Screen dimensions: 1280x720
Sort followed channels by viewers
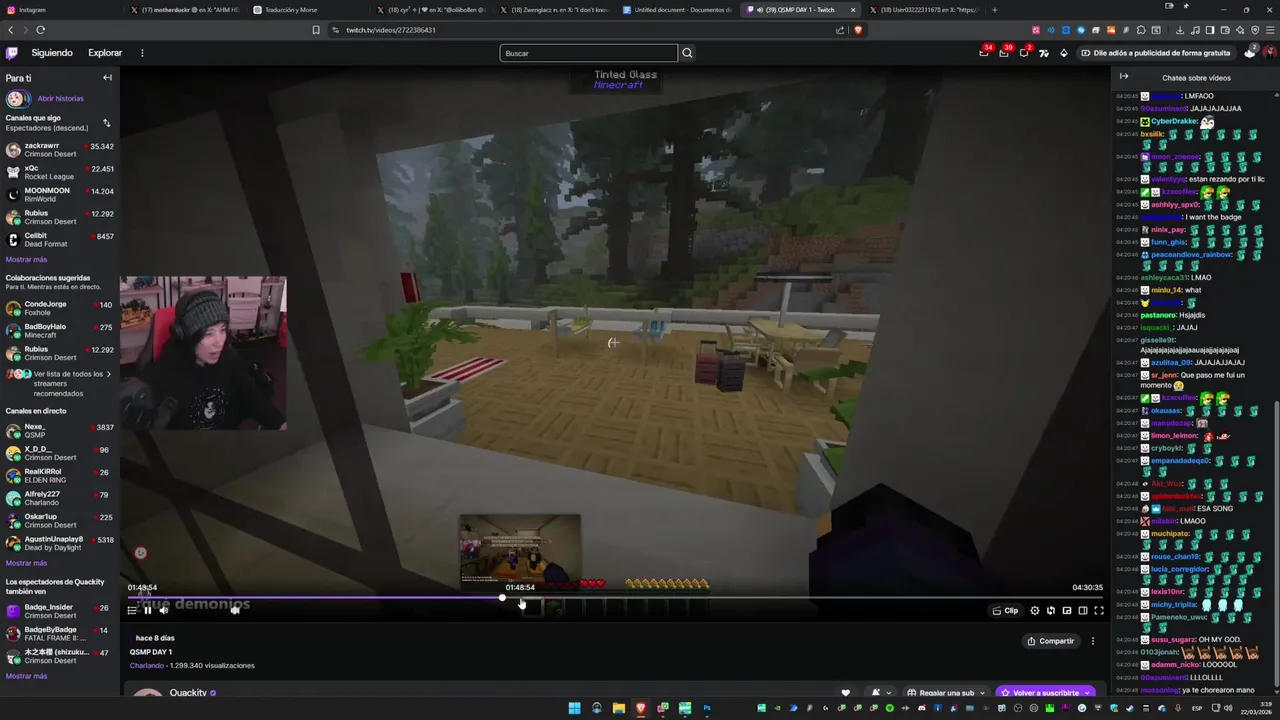click(106, 123)
